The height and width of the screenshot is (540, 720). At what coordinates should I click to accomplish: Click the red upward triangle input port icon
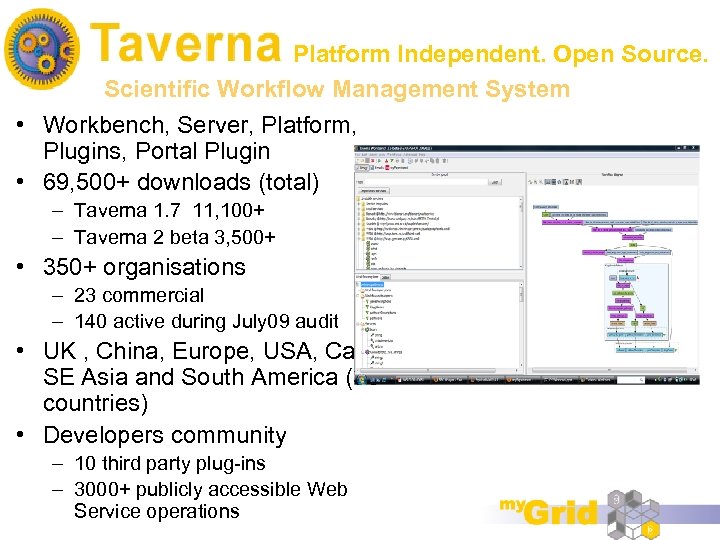[x=386, y=161]
